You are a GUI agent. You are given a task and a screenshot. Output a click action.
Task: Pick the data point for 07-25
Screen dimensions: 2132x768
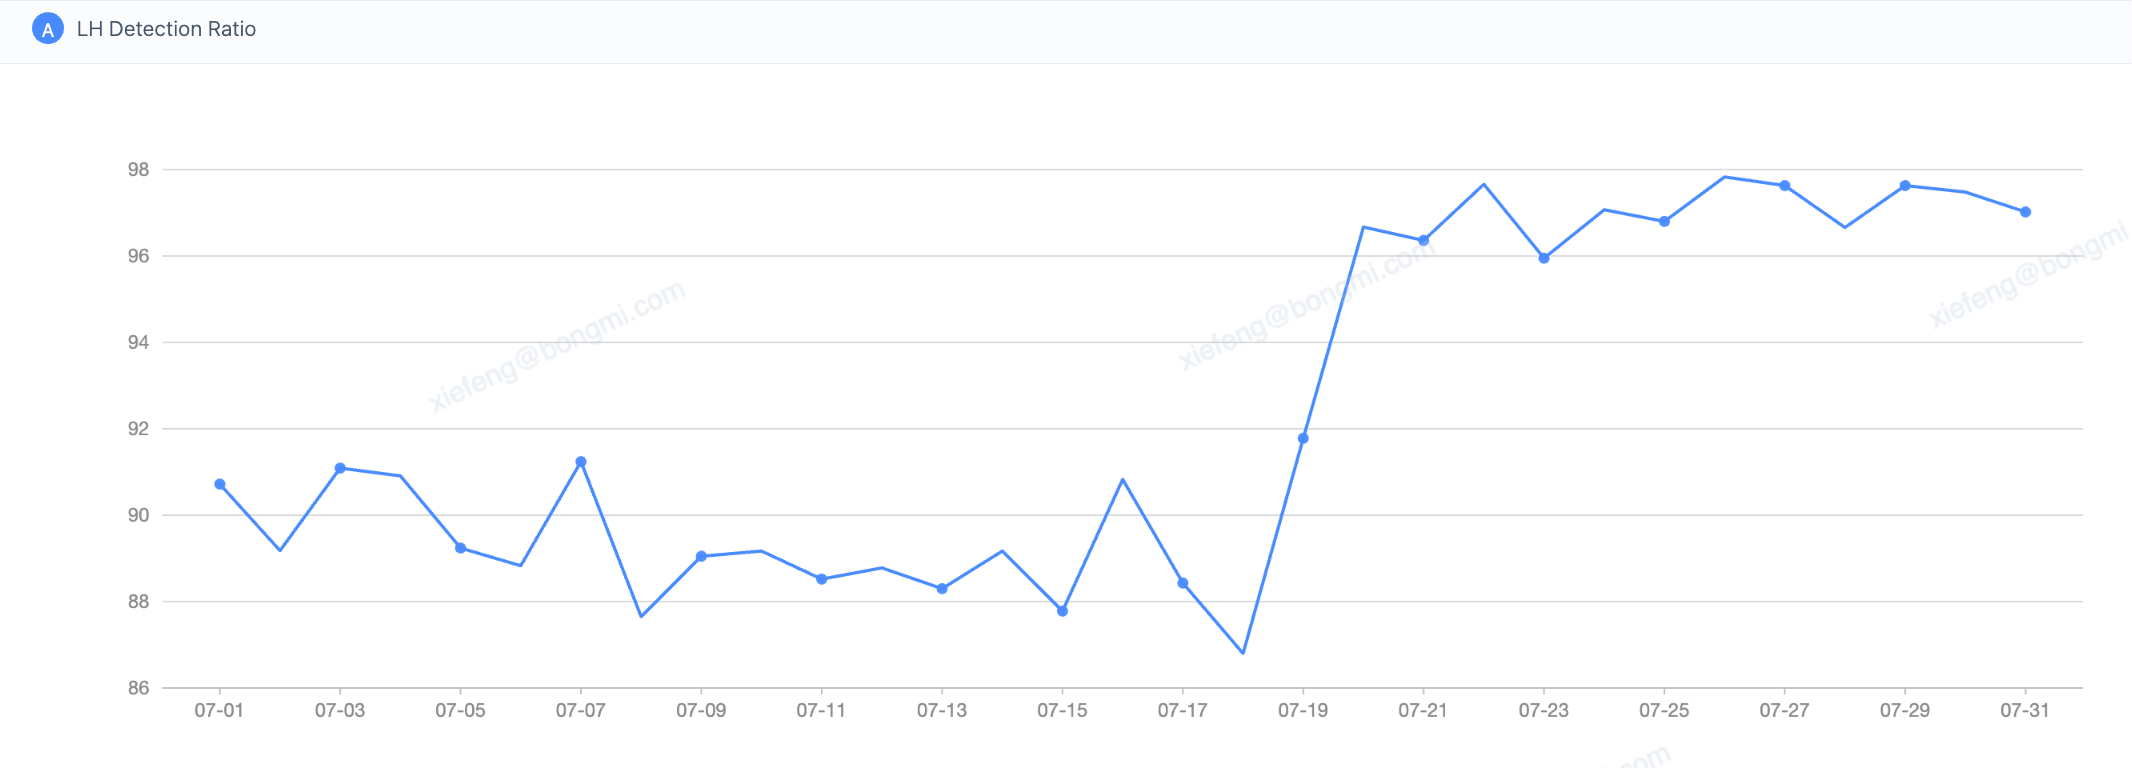1664,221
